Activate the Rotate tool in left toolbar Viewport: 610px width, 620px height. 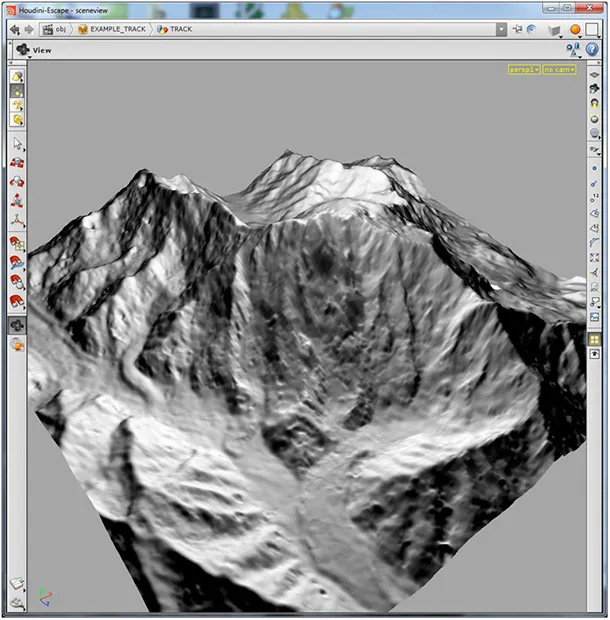click(17, 181)
